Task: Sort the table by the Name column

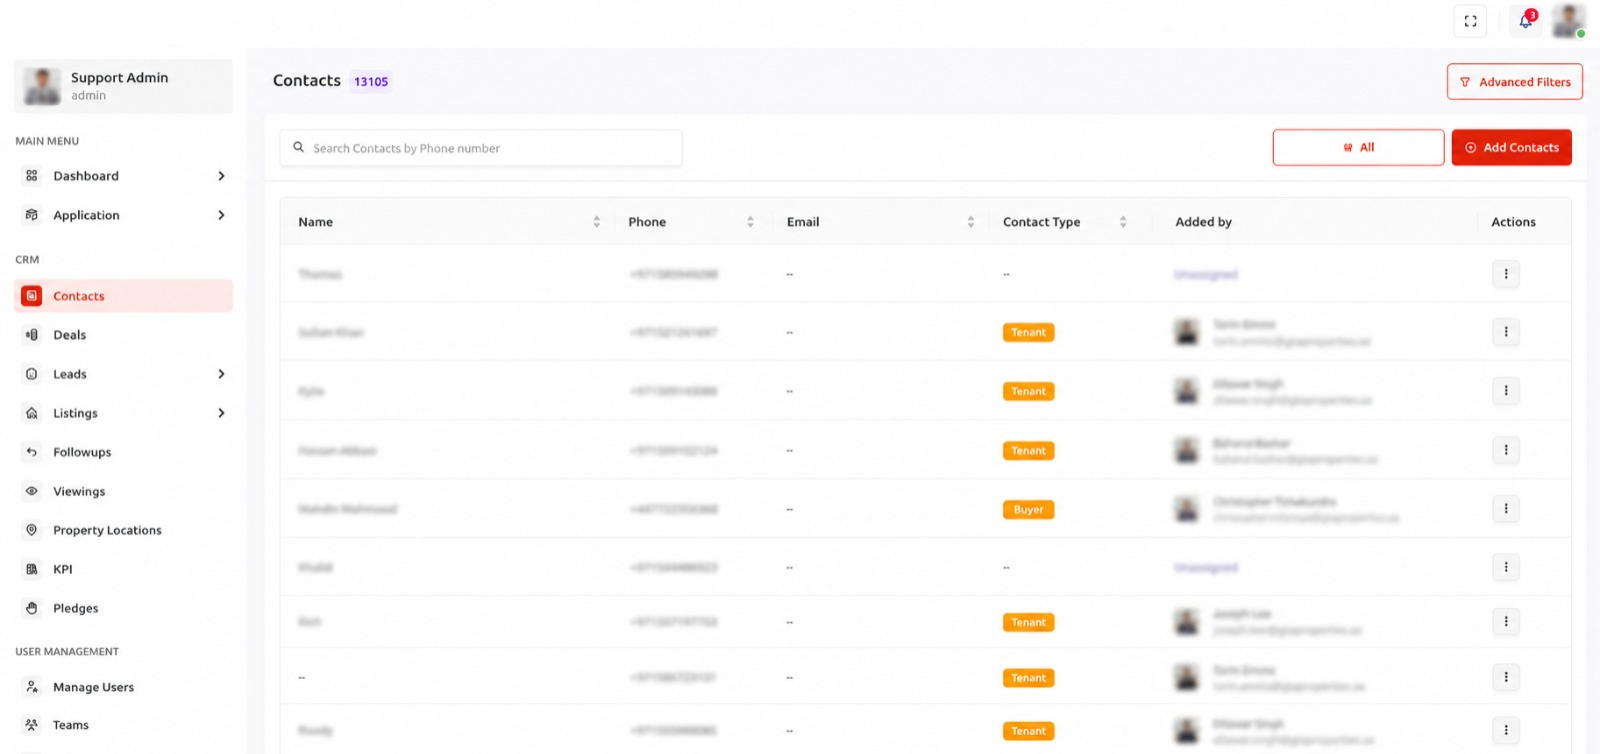Action: [597, 222]
